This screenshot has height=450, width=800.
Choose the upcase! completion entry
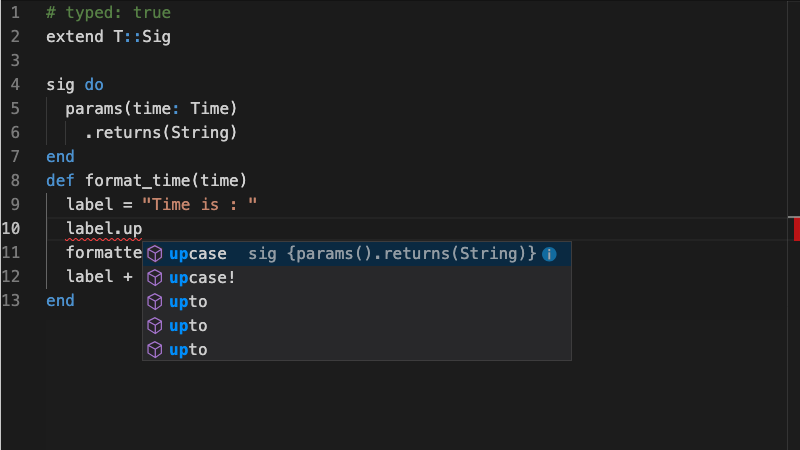(x=357, y=278)
